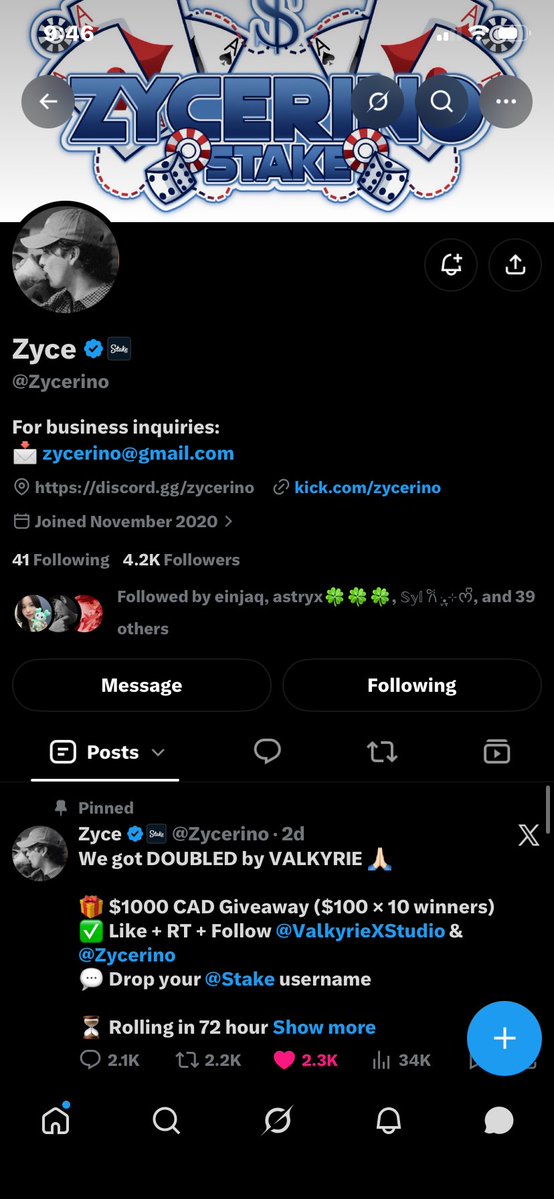Tap the back arrow button
Image resolution: width=554 pixels, height=1199 pixels.
(x=48, y=101)
